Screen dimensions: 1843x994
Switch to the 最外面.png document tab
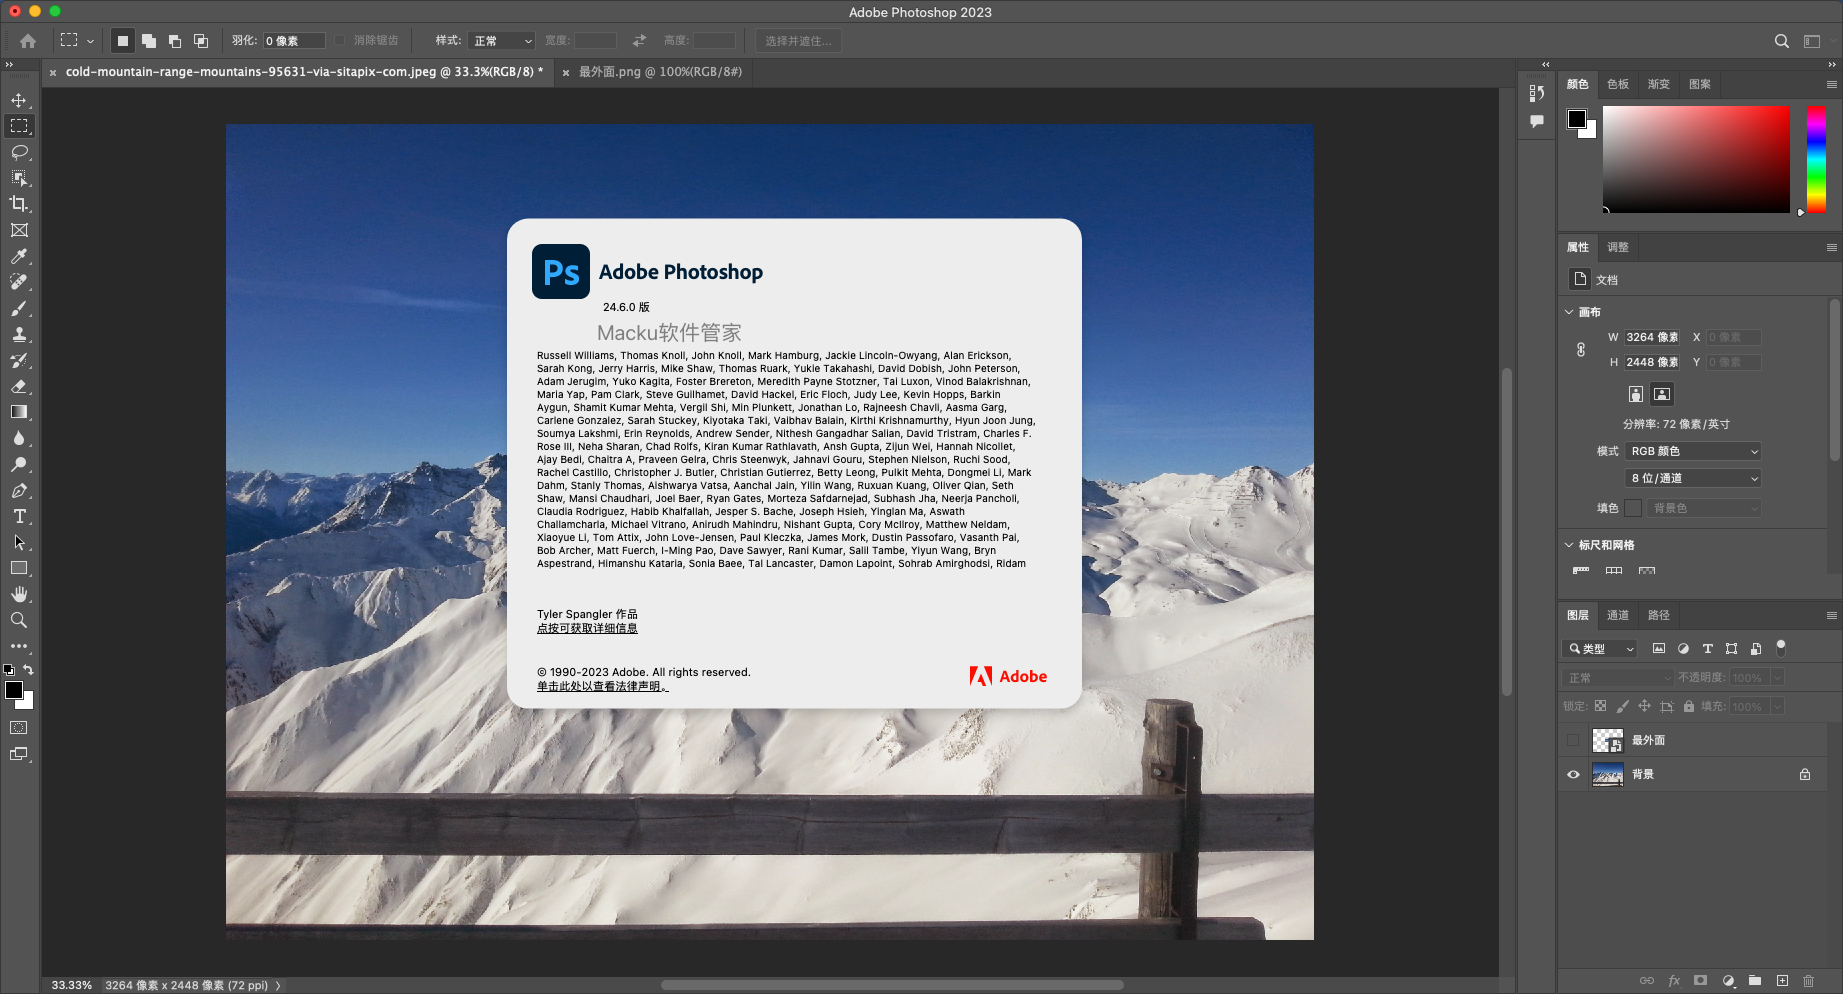pos(660,72)
